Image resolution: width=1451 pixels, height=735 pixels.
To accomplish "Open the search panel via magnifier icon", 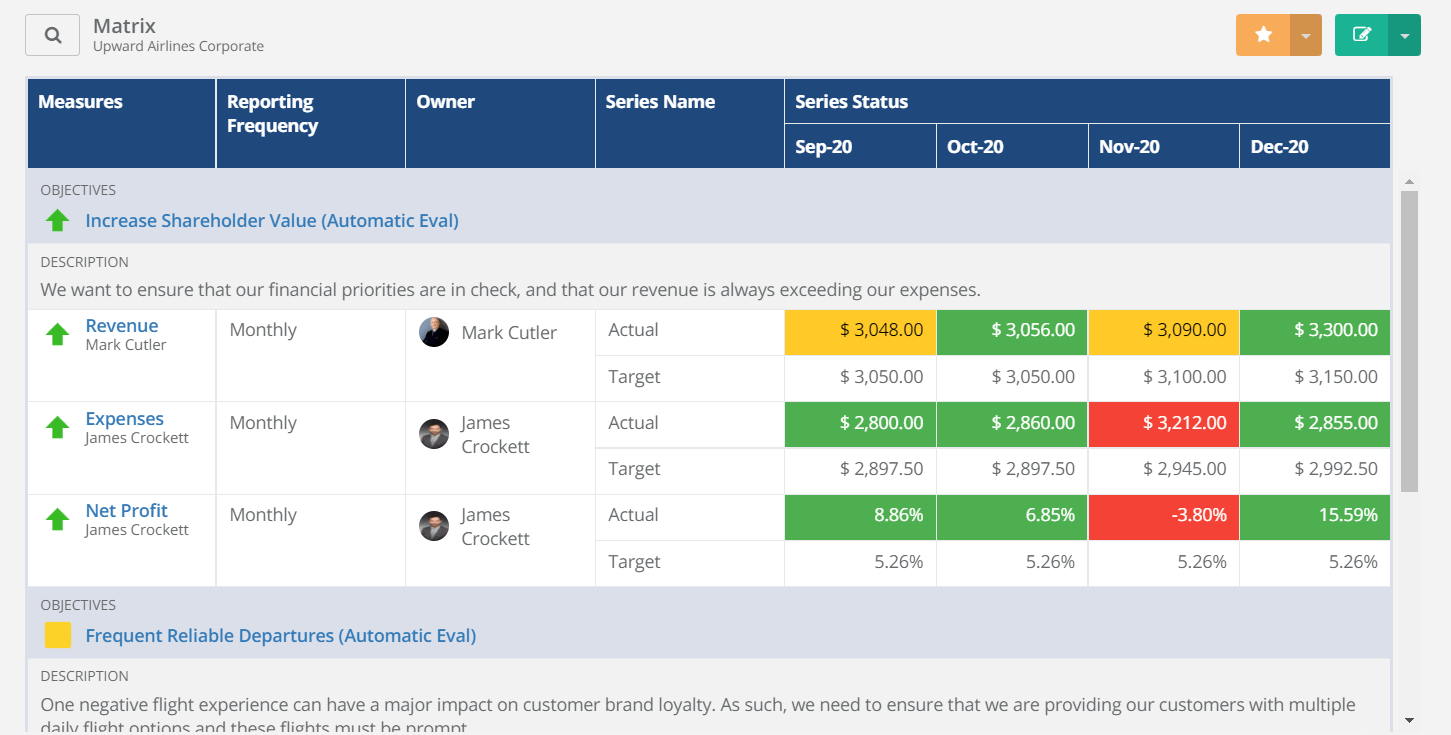I will point(51,34).
